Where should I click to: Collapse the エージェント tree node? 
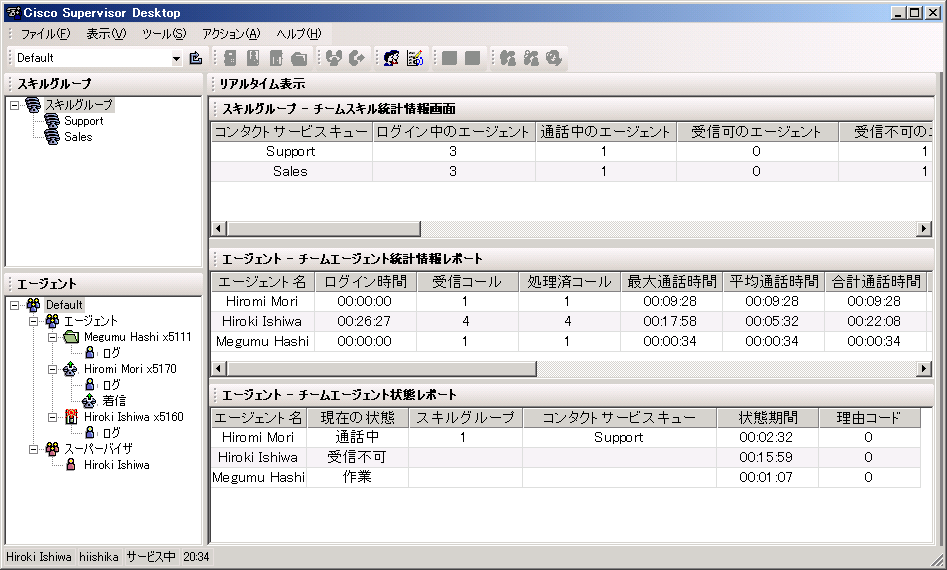(x=34, y=321)
